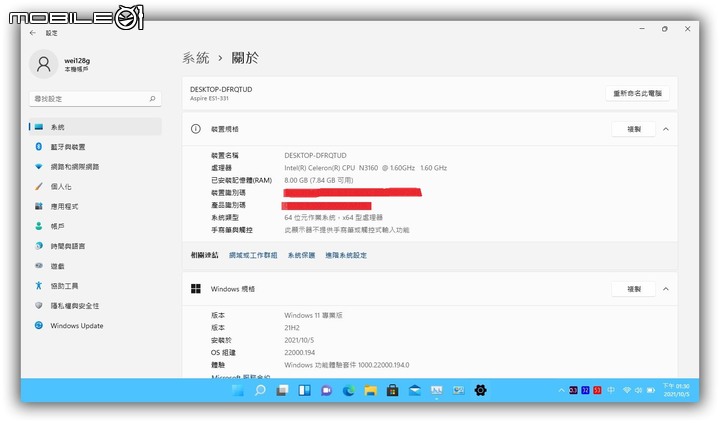Click the wei128g user name
Image resolution: width=720 pixels, height=423 pixels.
[x=77, y=60]
